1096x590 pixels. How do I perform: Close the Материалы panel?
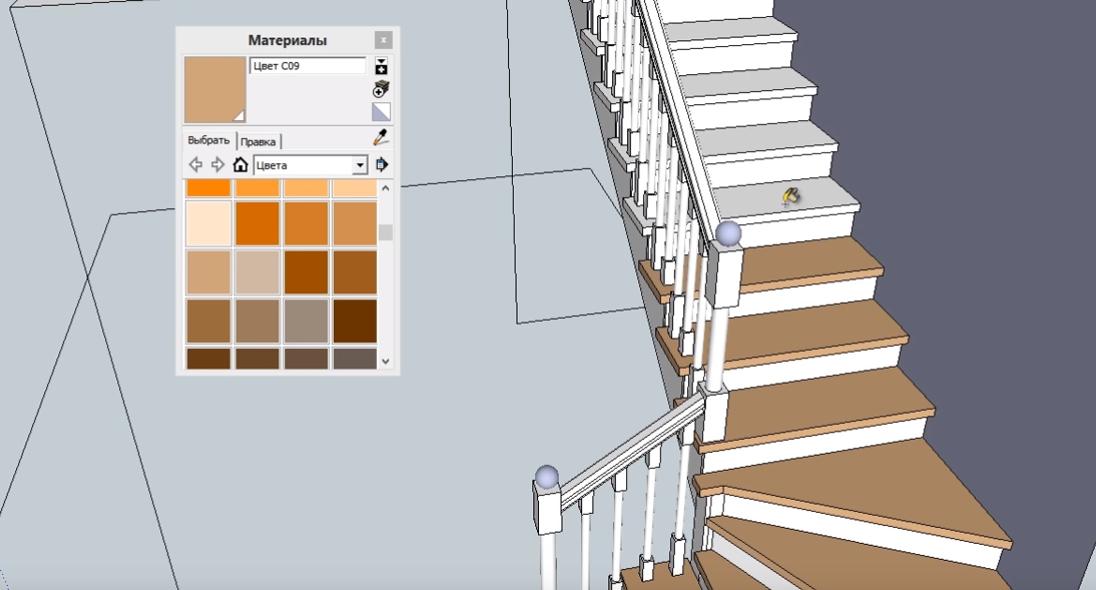[x=383, y=40]
